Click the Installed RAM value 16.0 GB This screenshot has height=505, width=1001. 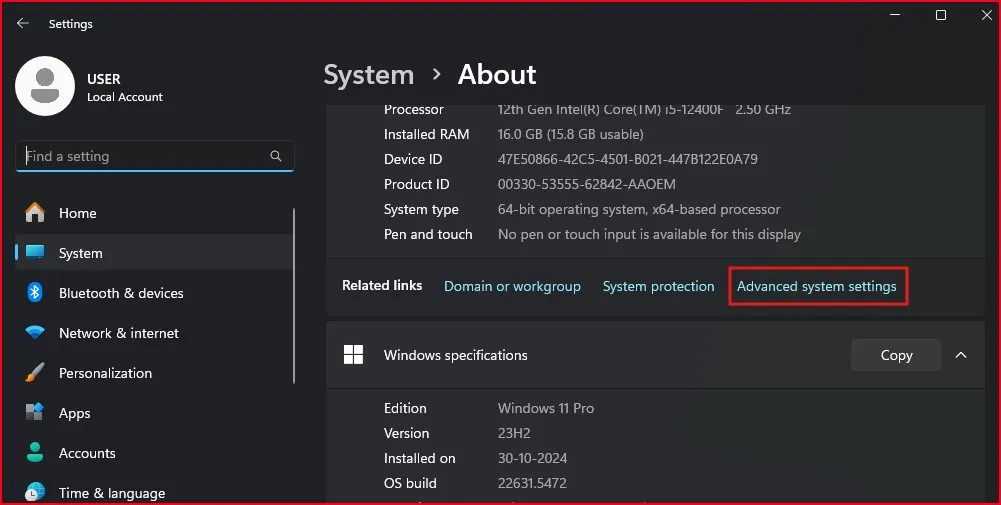tap(570, 134)
